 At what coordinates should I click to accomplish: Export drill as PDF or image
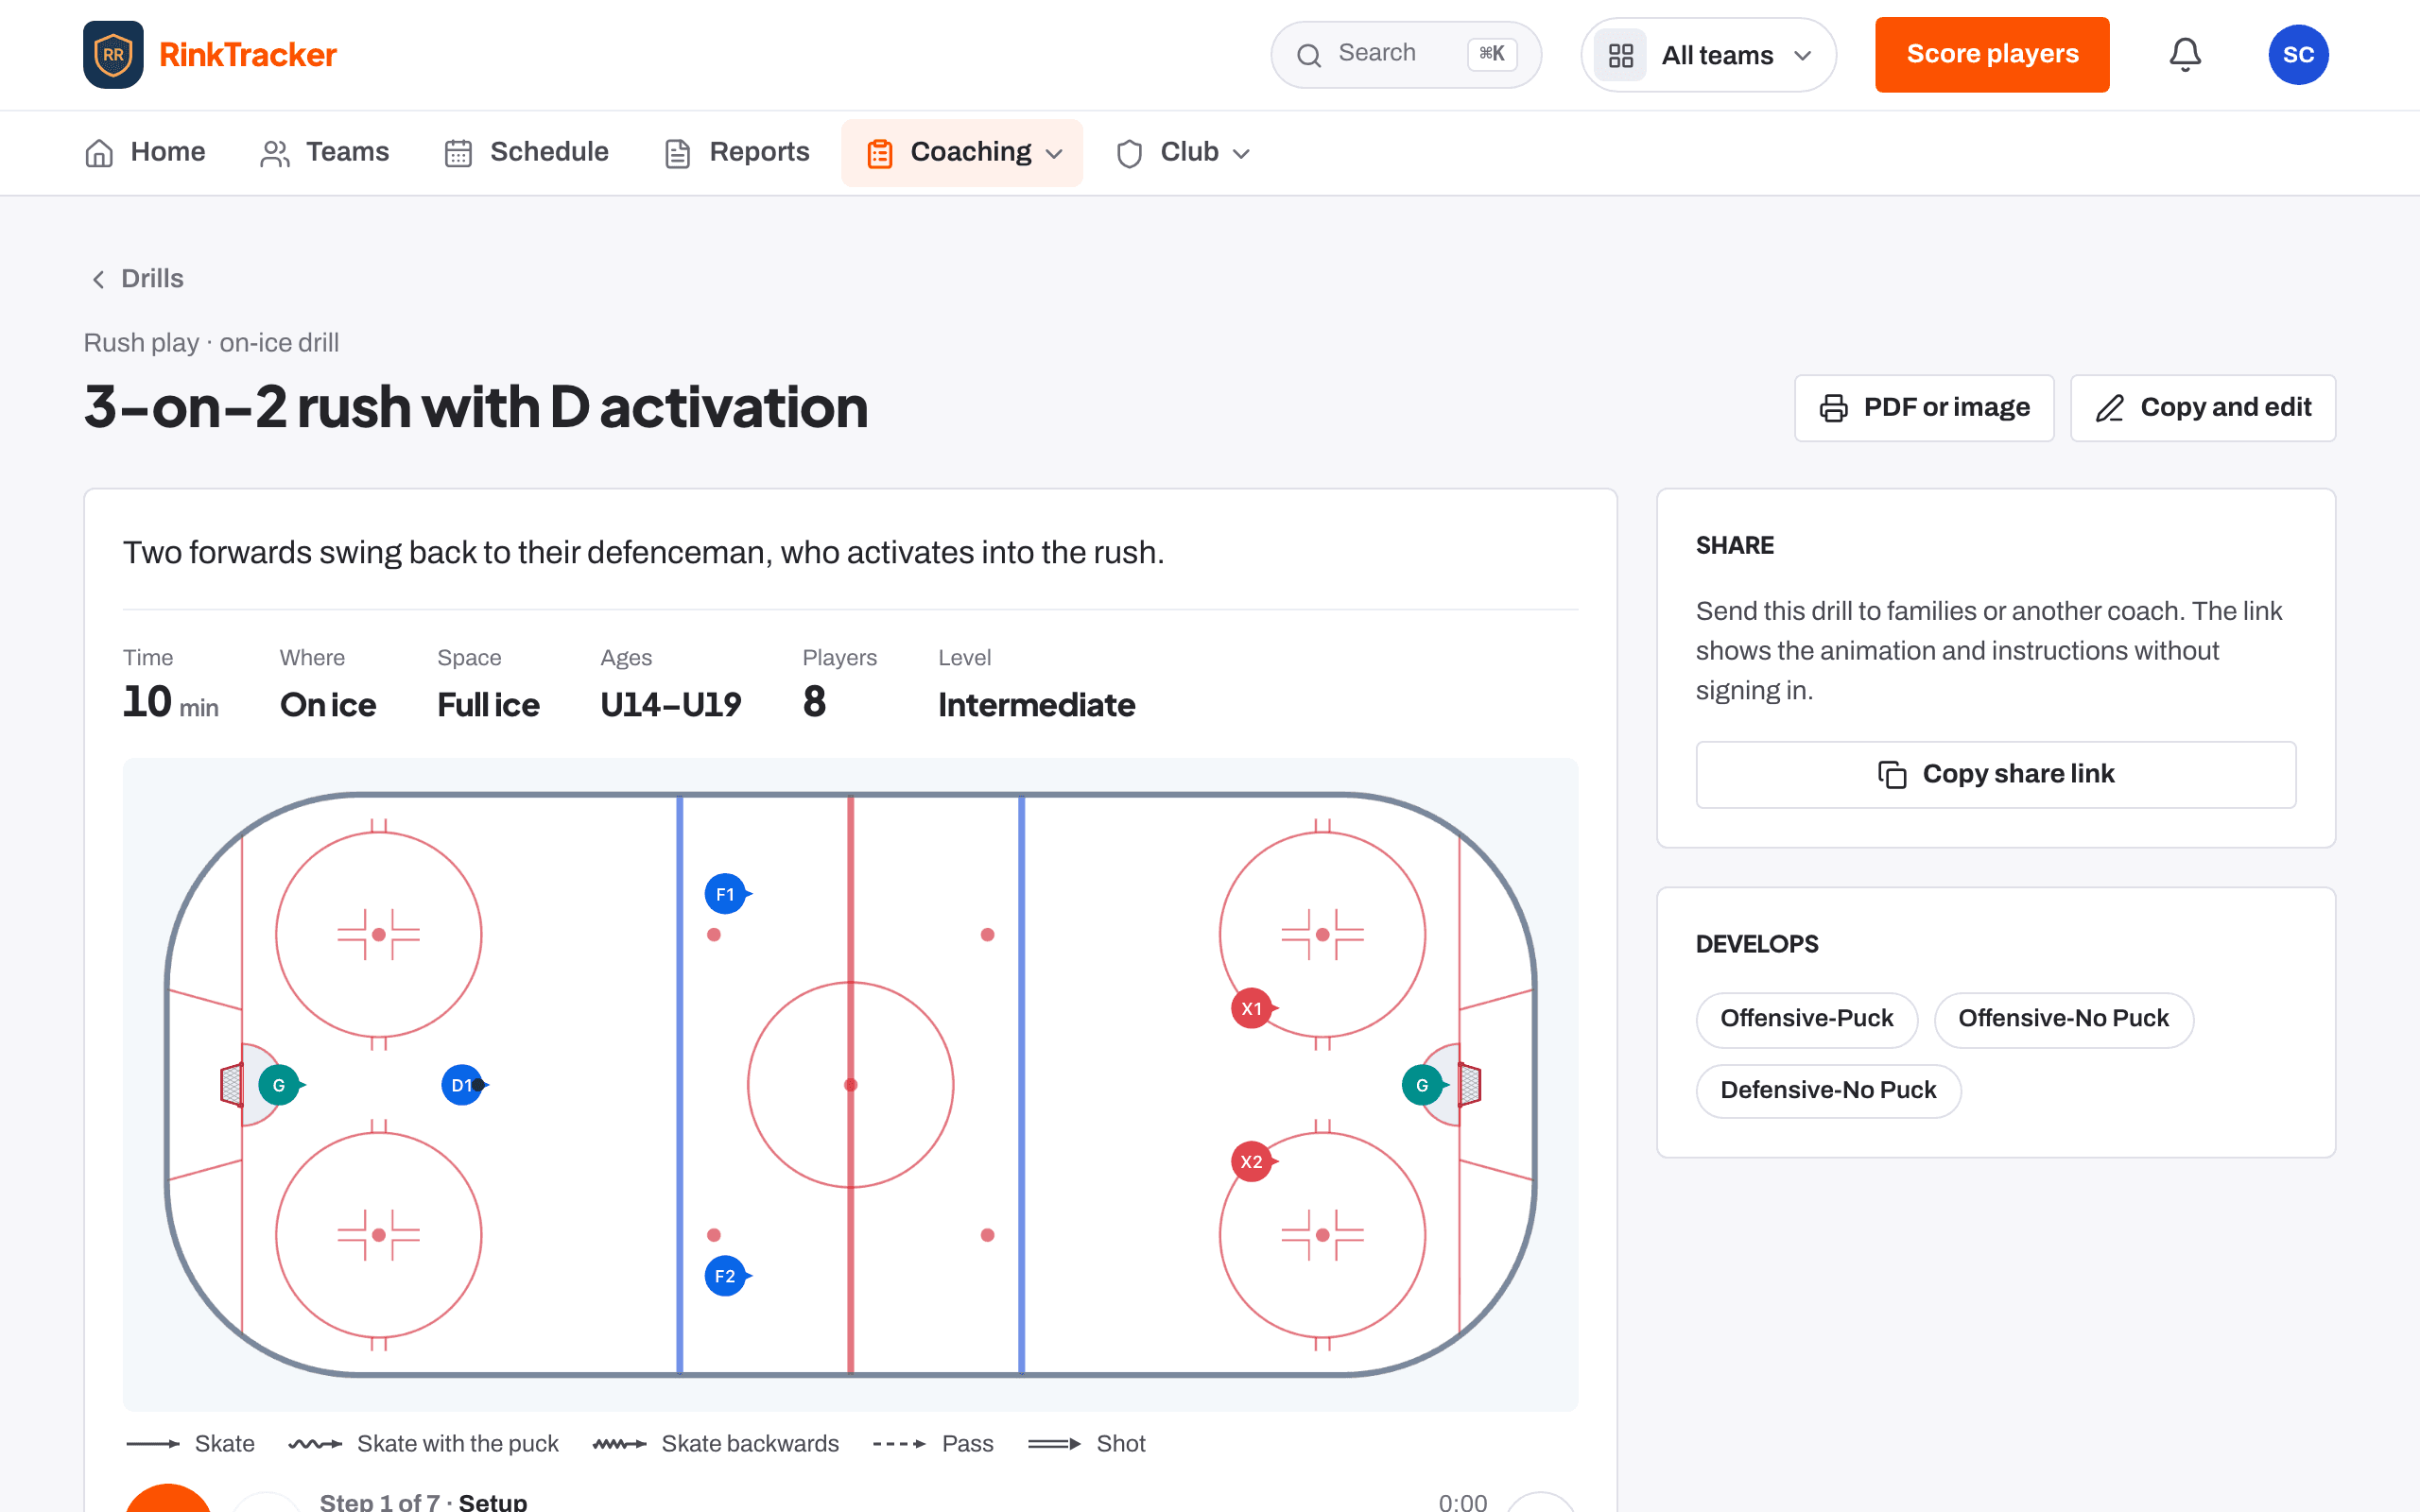coord(1924,408)
